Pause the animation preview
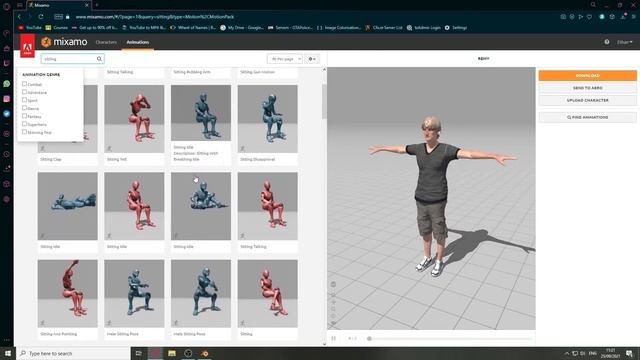640x360 pixels. coord(333,338)
